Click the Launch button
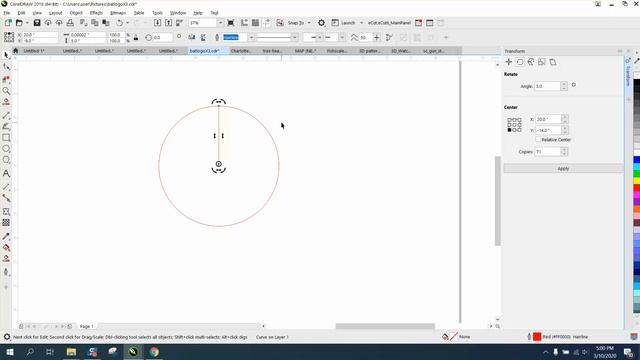The width and height of the screenshot is (640, 360). click(x=344, y=23)
